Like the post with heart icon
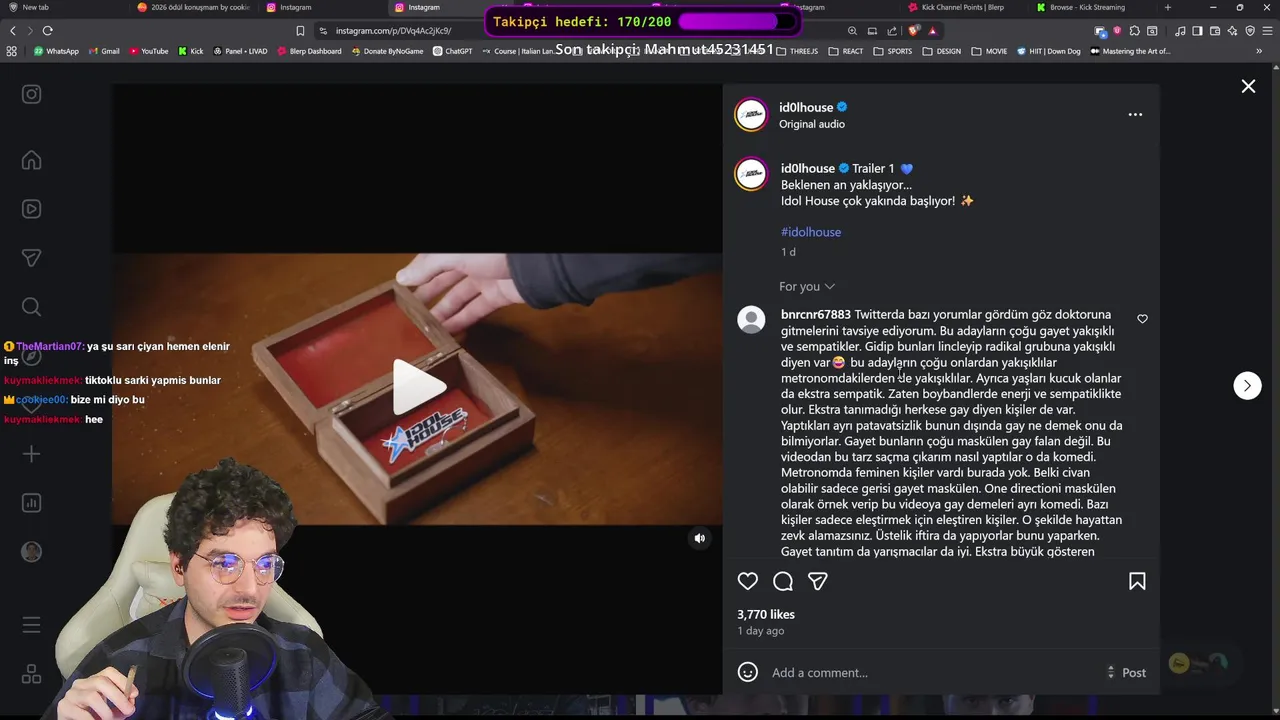 [x=748, y=581]
